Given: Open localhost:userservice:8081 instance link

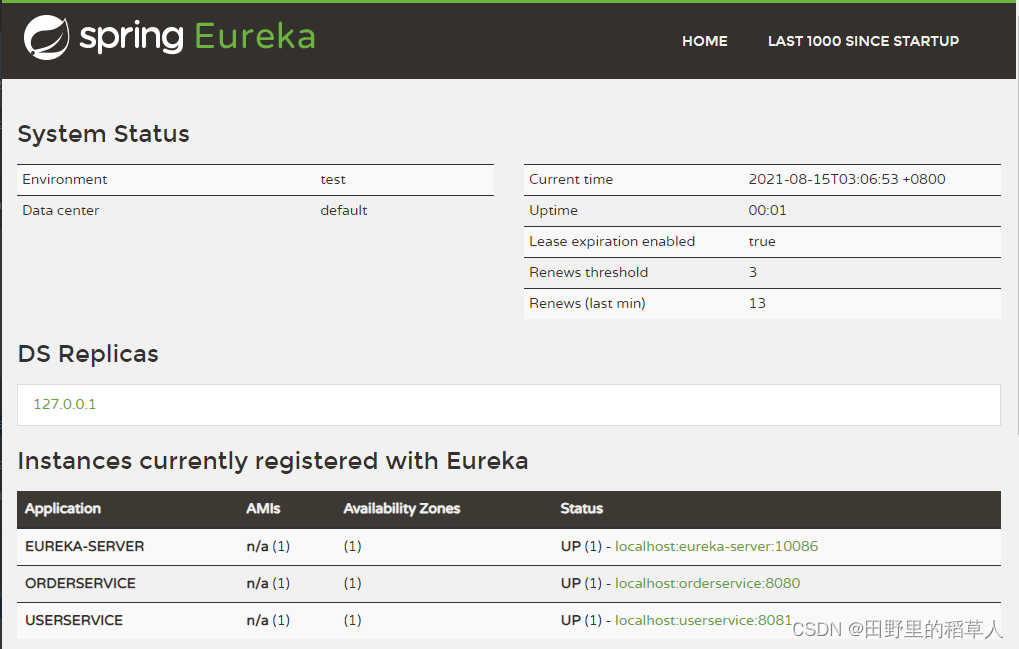Looking at the screenshot, I should (x=703, y=620).
